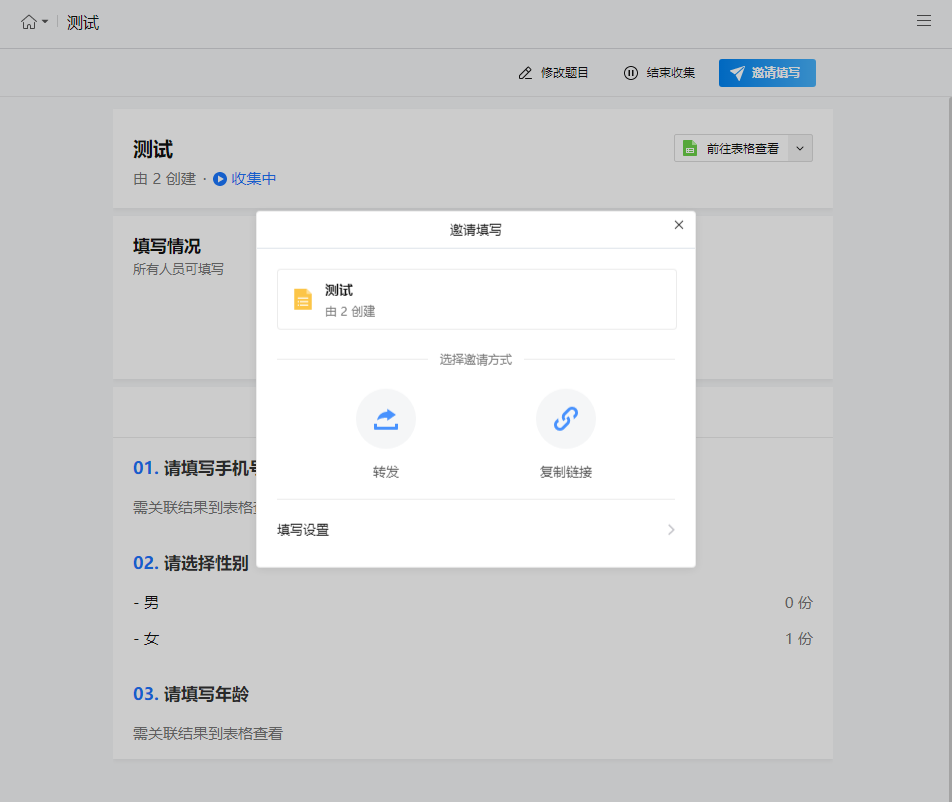Viewport: 952px width, 802px height.
Task: Click the 收集中 status link
Action: click(254, 179)
